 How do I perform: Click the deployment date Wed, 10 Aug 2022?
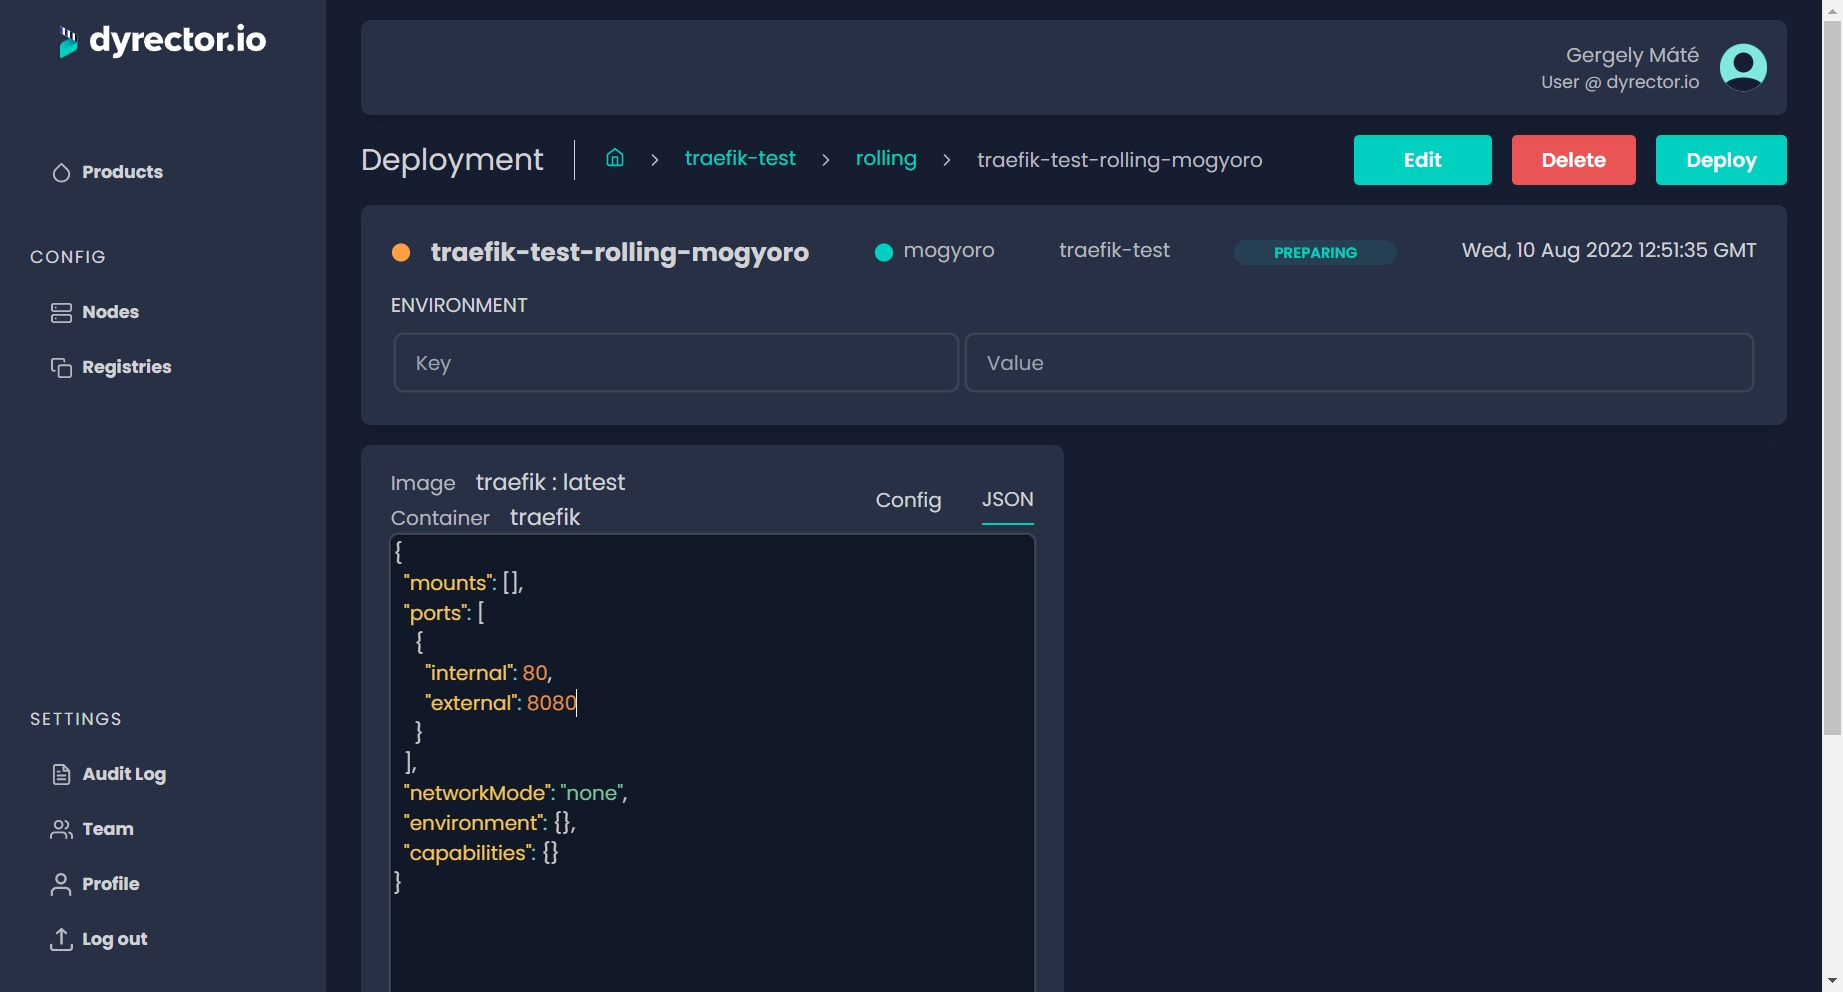[1608, 250]
